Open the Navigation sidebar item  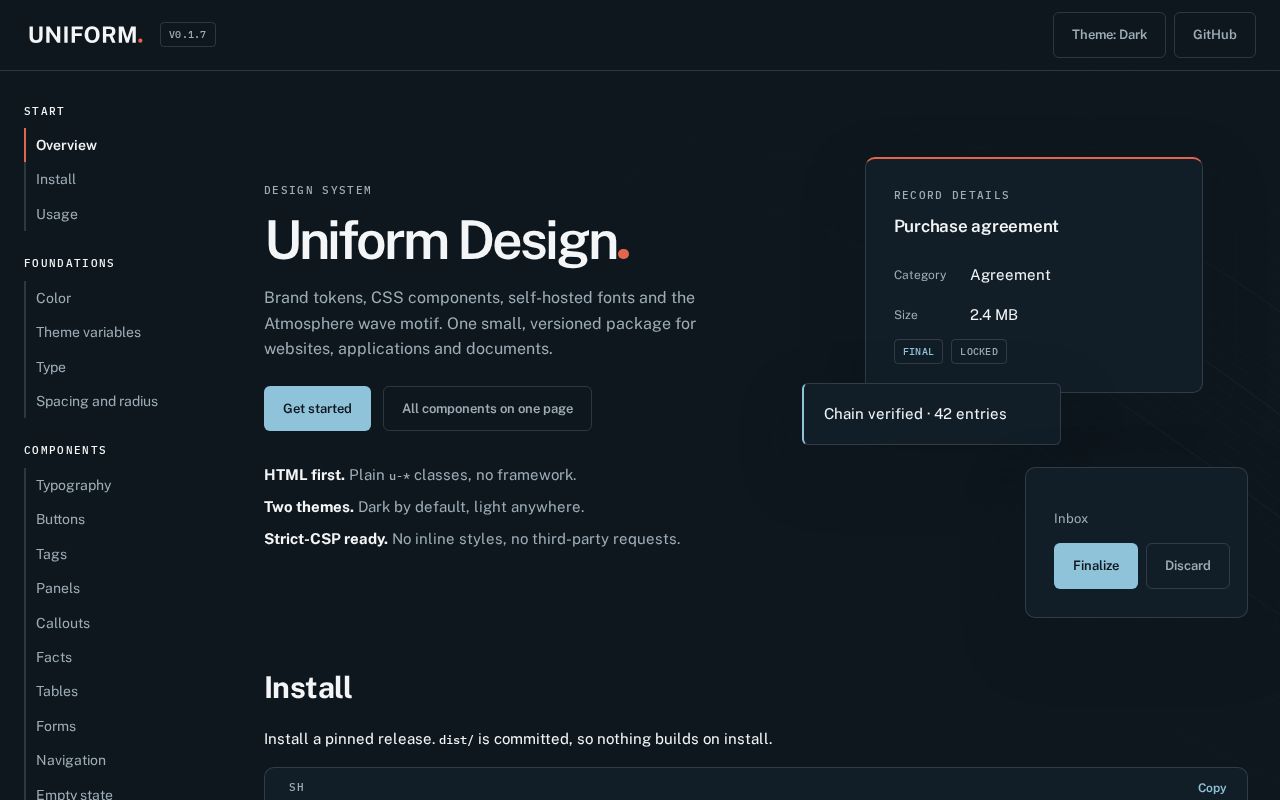pos(71,760)
